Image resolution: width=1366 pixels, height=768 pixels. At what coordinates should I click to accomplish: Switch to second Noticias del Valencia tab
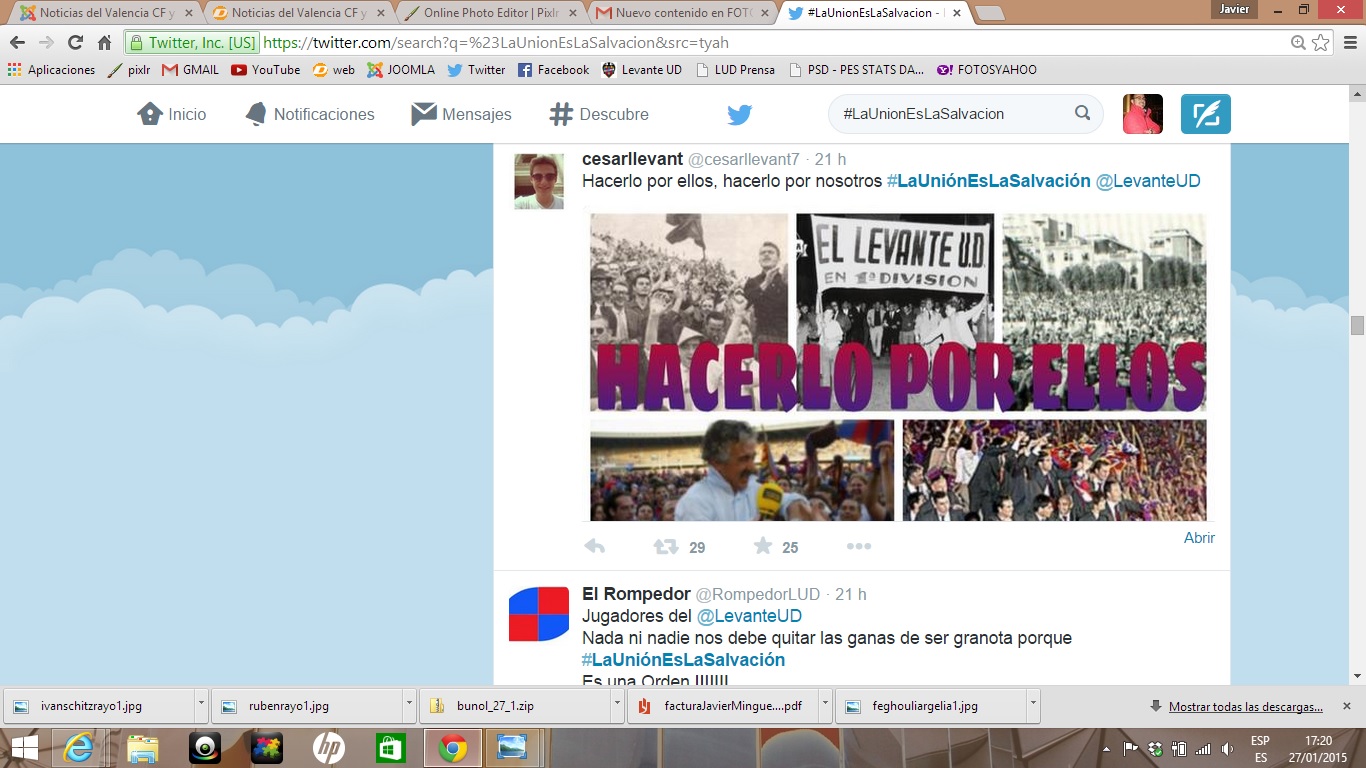pos(294,13)
